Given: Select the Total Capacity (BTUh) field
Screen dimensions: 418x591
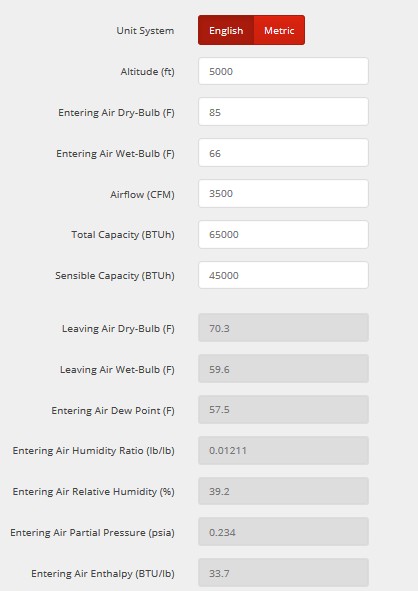Looking at the screenshot, I should [283, 234].
